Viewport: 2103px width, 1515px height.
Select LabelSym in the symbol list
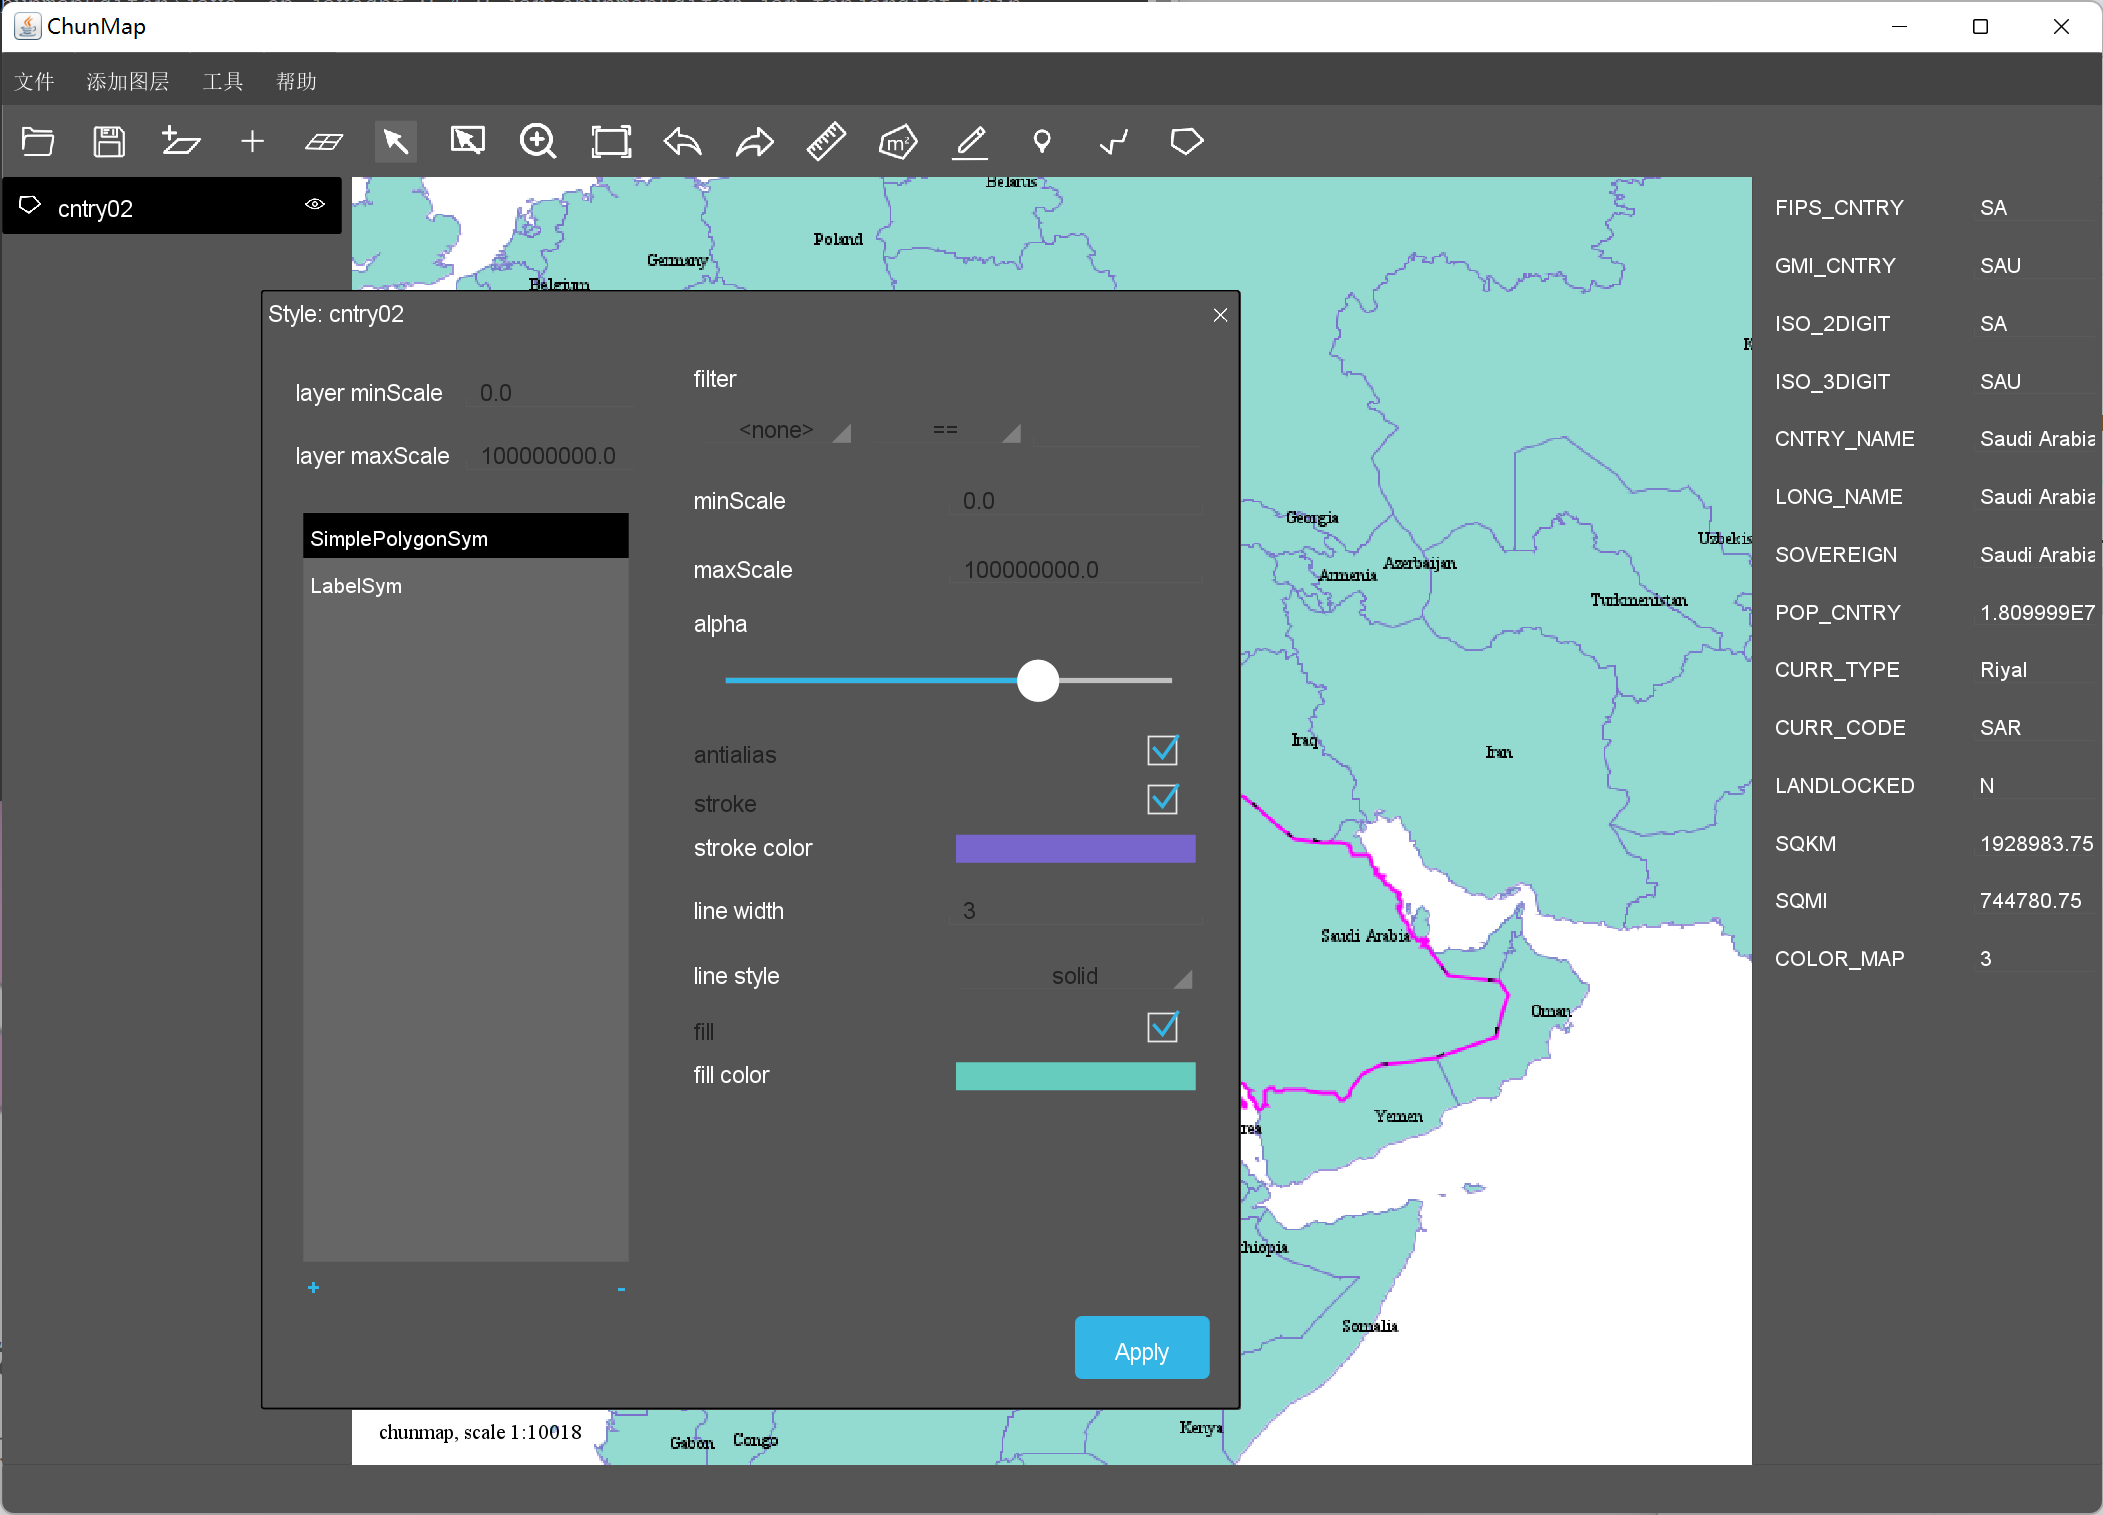click(x=356, y=586)
